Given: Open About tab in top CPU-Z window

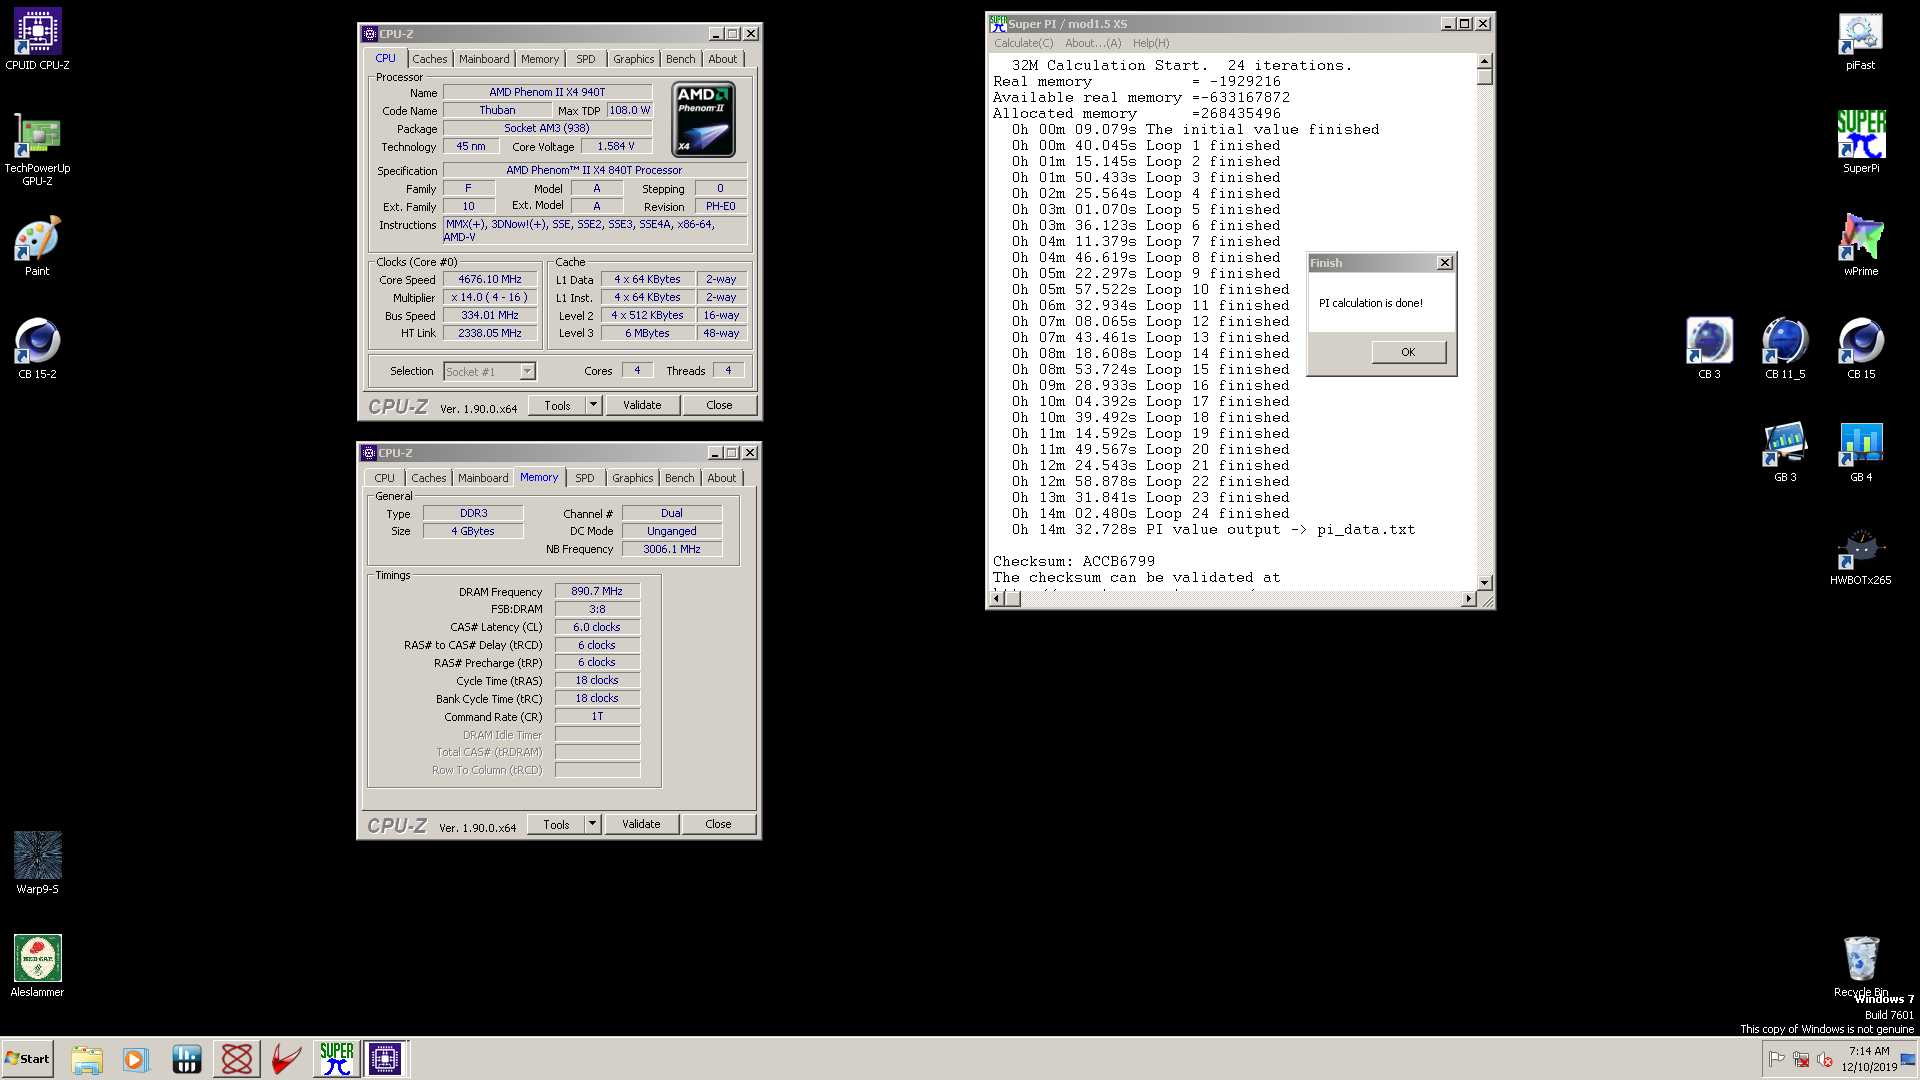Looking at the screenshot, I should click(723, 59).
